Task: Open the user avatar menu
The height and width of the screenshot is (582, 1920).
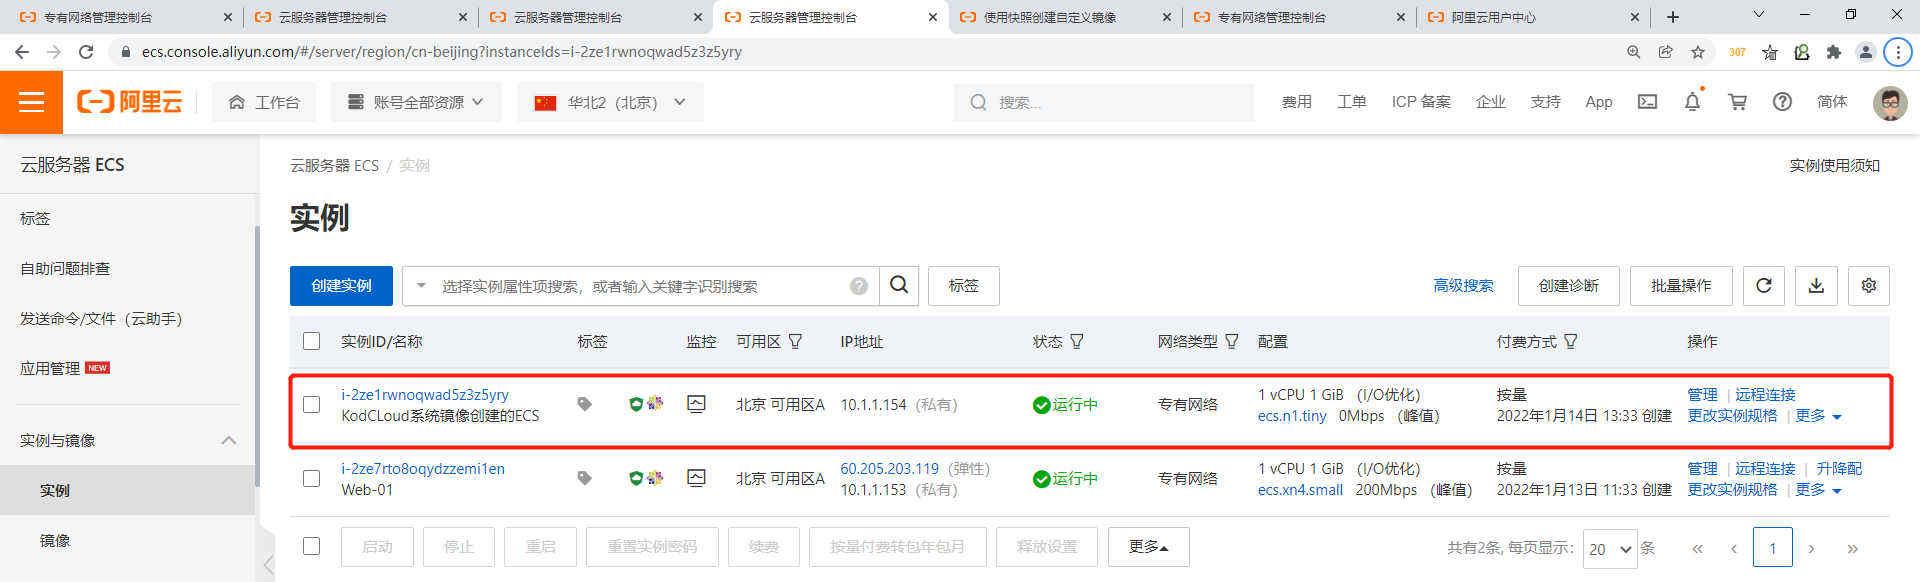Action: (x=1889, y=103)
